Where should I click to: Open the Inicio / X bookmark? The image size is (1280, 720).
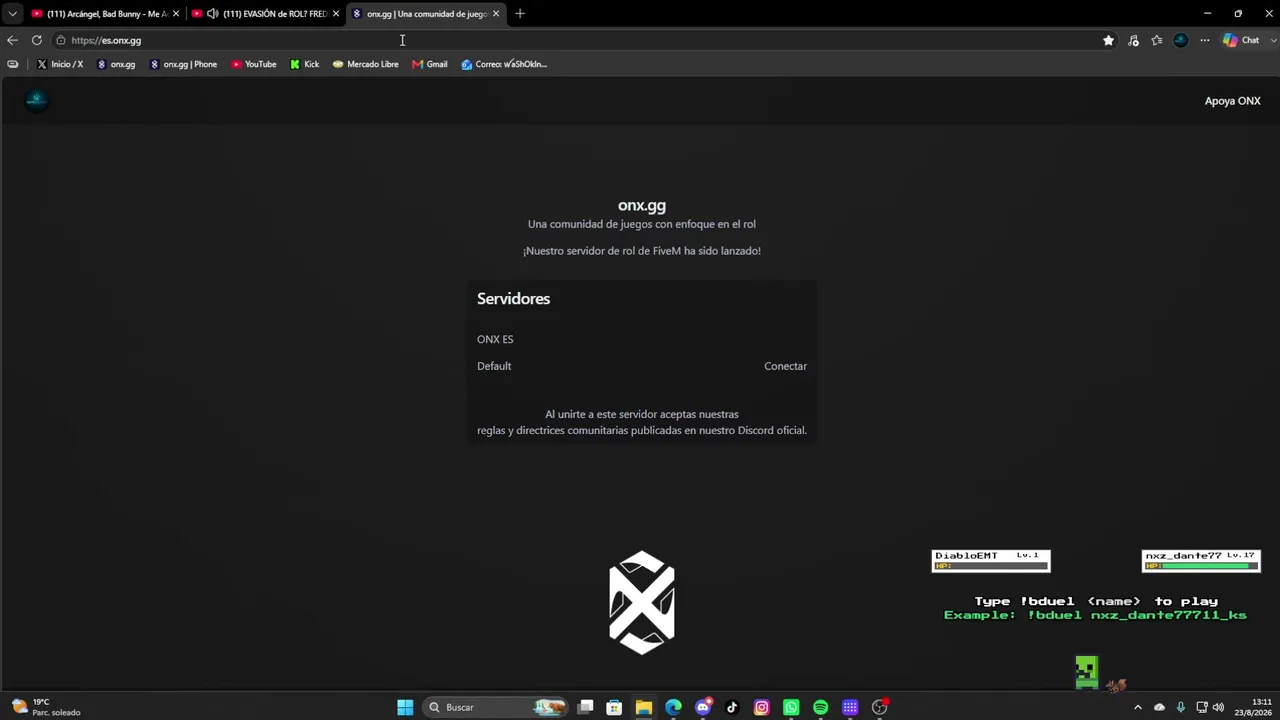tap(60, 64)
